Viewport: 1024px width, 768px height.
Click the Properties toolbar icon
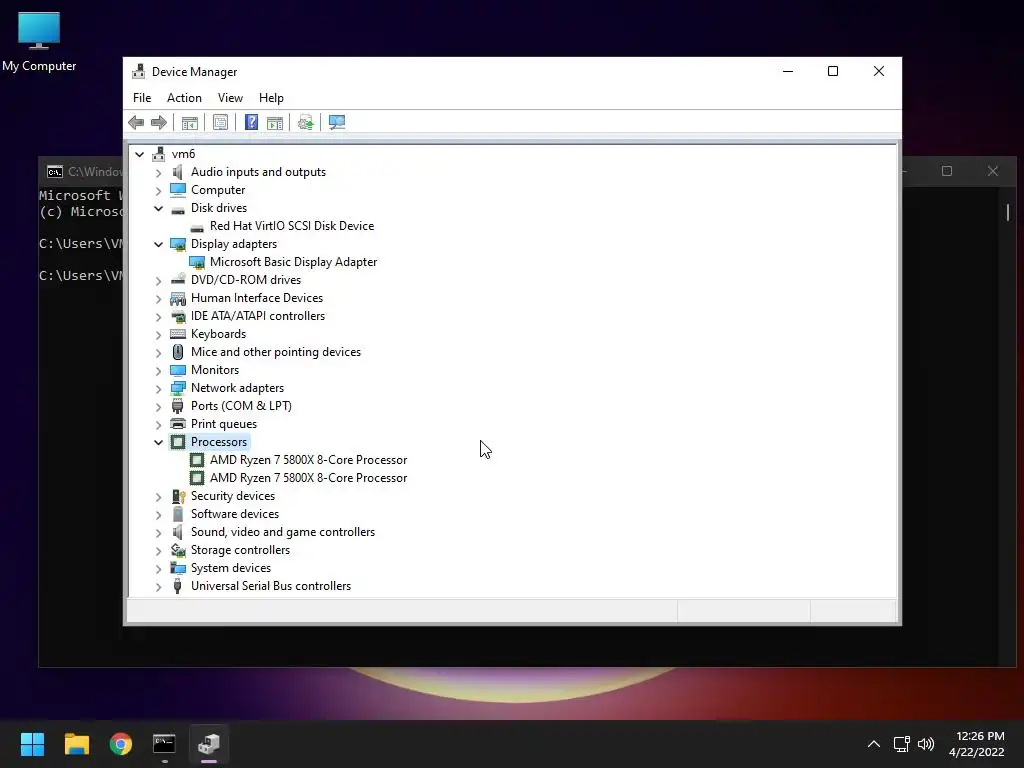click(x=221, y=122)
